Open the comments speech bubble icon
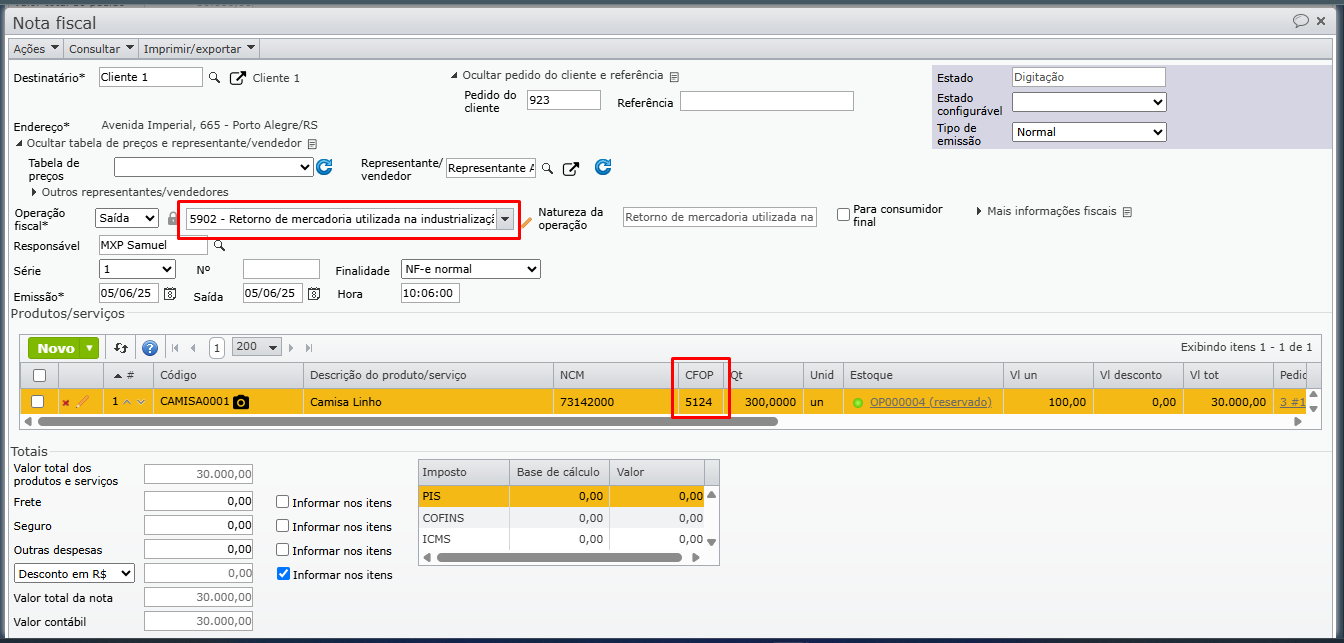1344x643 pixels. (x=1300, y=21)
